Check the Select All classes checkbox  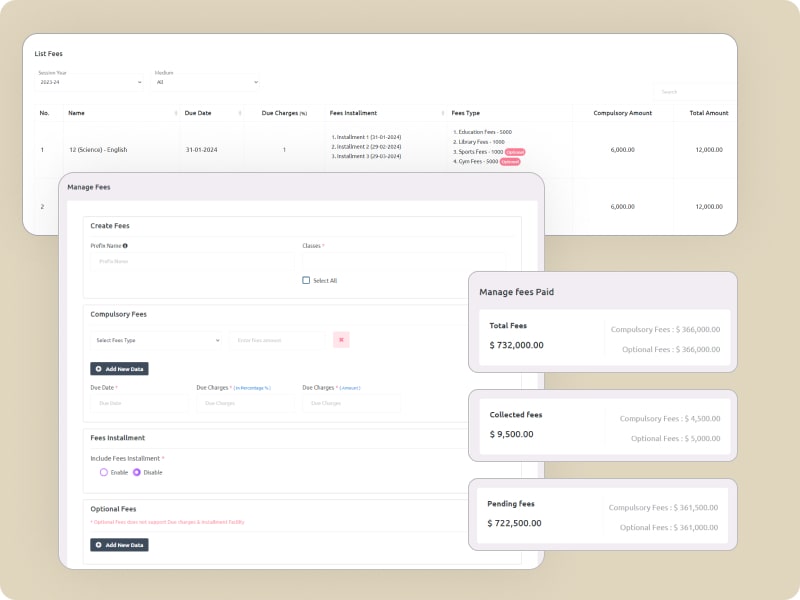[x=306, y=280]
